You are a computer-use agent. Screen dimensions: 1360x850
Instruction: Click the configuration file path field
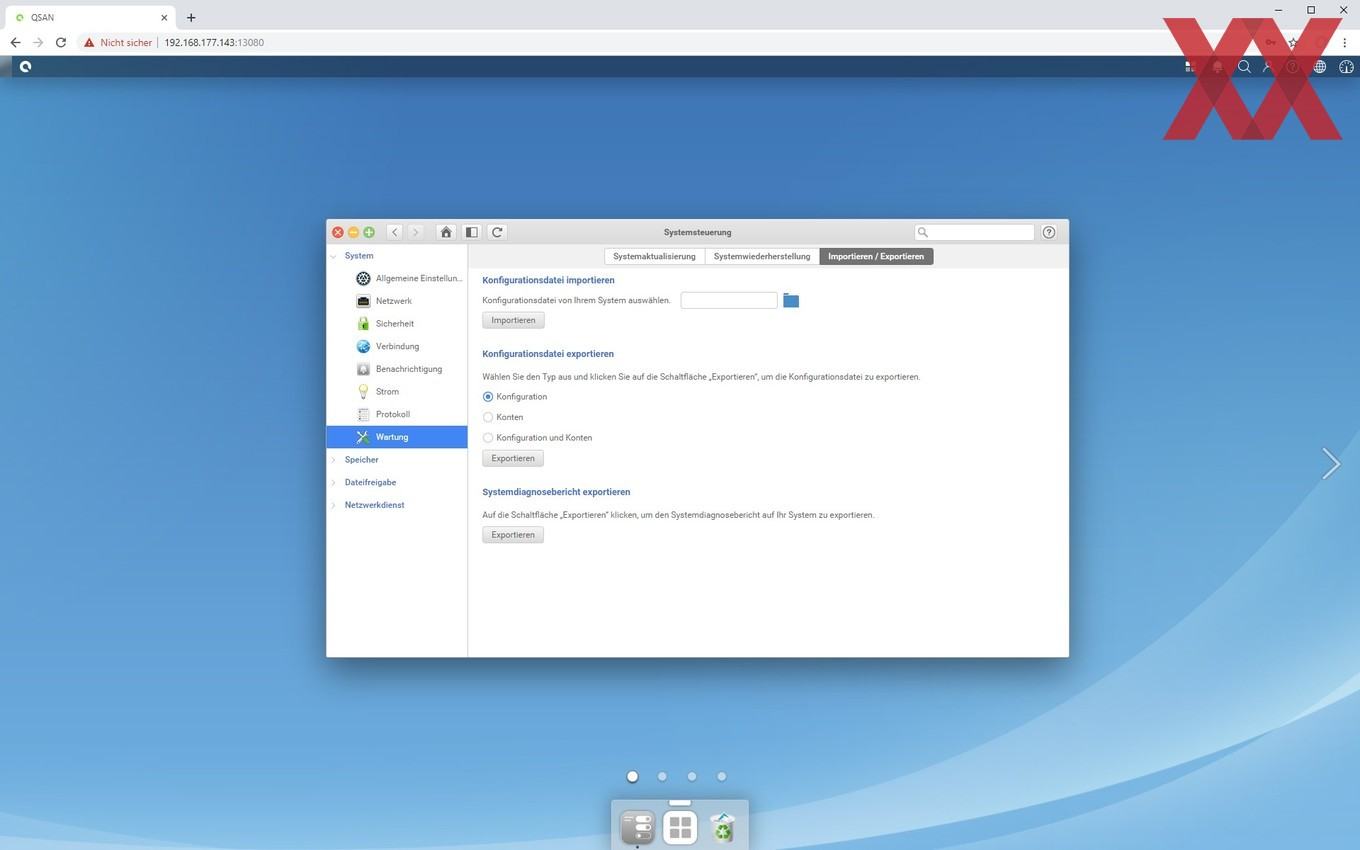[729, 300]
